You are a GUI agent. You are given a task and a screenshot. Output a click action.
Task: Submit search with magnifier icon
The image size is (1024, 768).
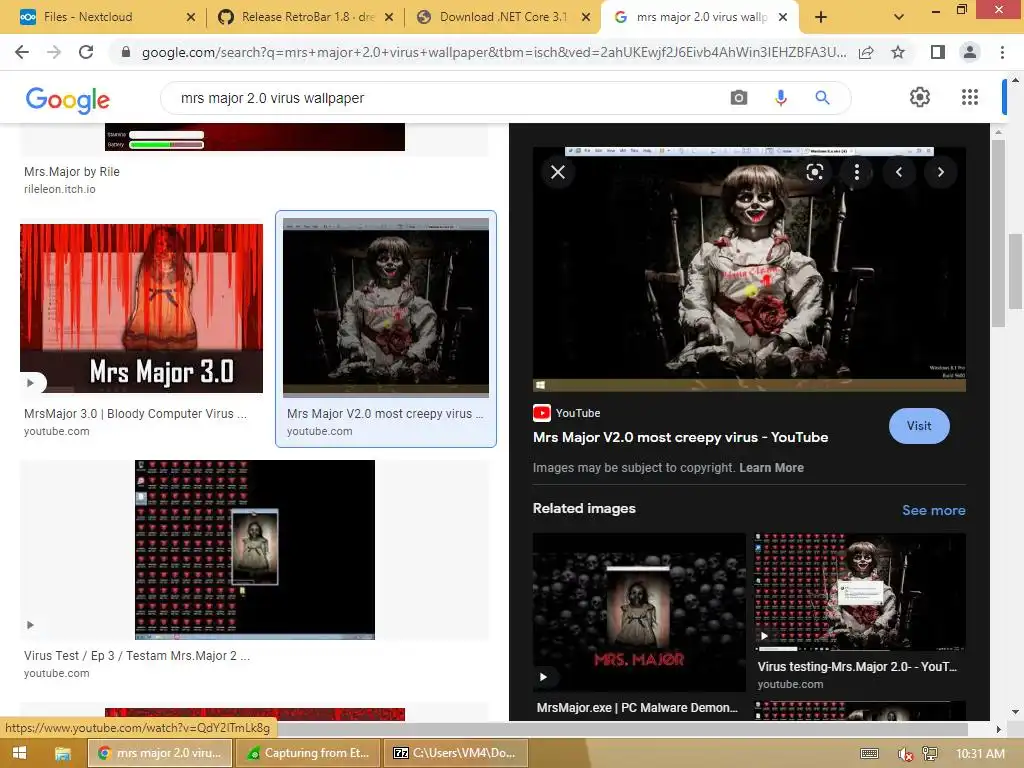point(822,98)
